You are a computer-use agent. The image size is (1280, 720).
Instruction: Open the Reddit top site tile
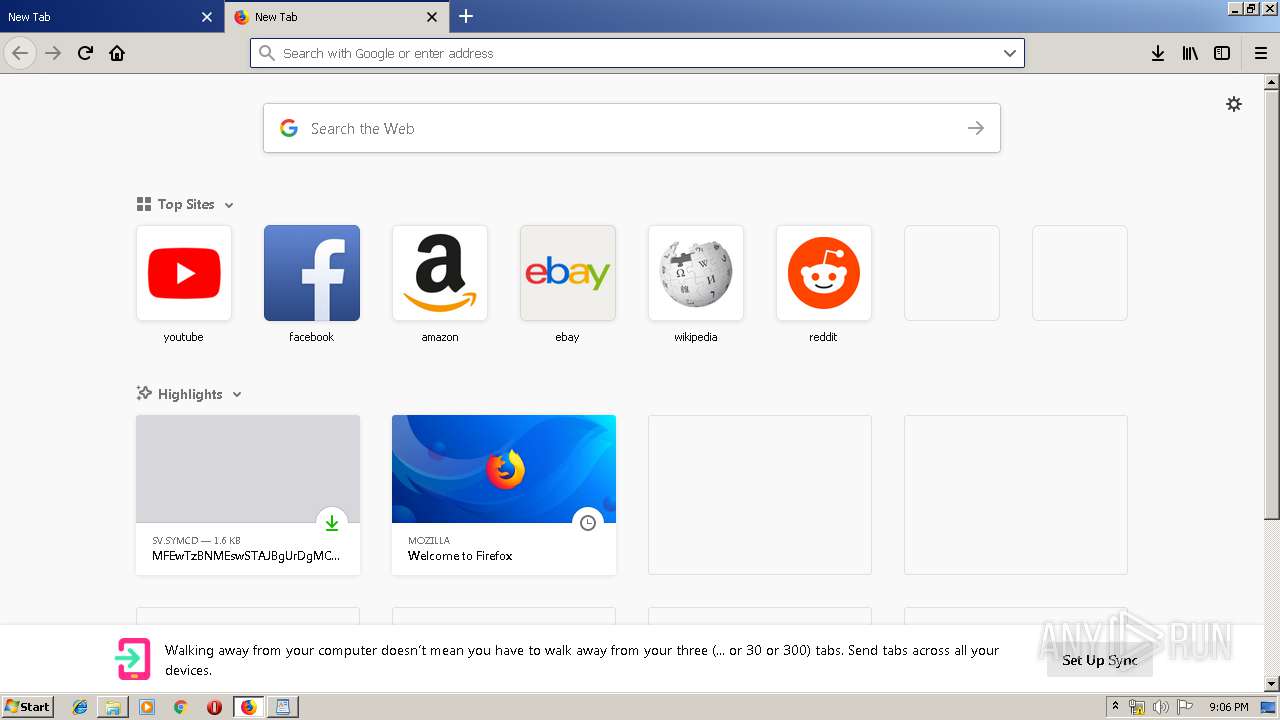coord(824,273)
